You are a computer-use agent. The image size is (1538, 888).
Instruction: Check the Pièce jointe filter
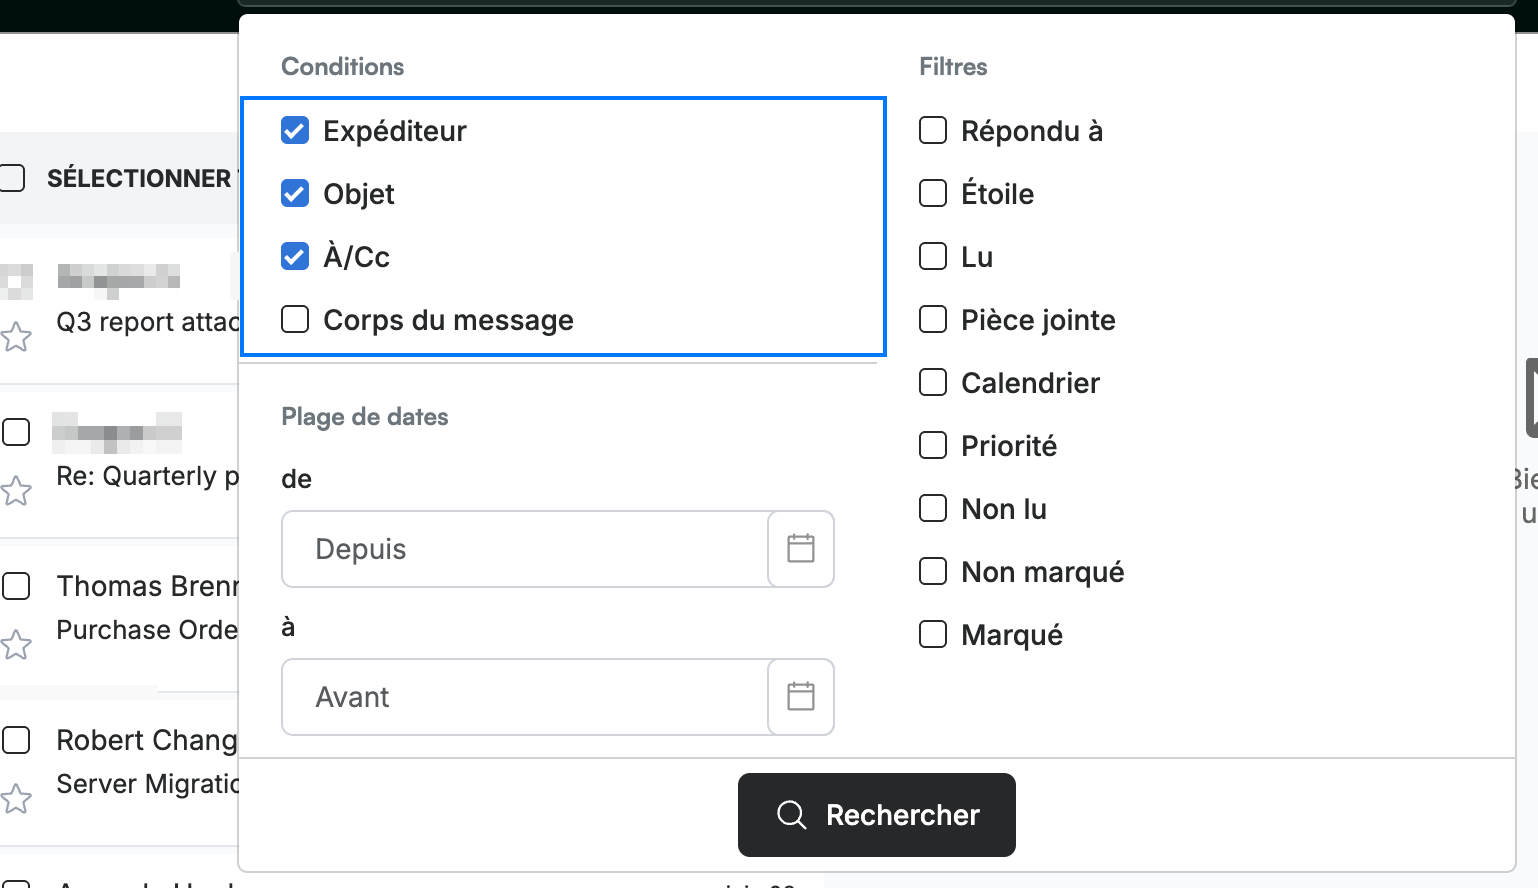(933, 320)
